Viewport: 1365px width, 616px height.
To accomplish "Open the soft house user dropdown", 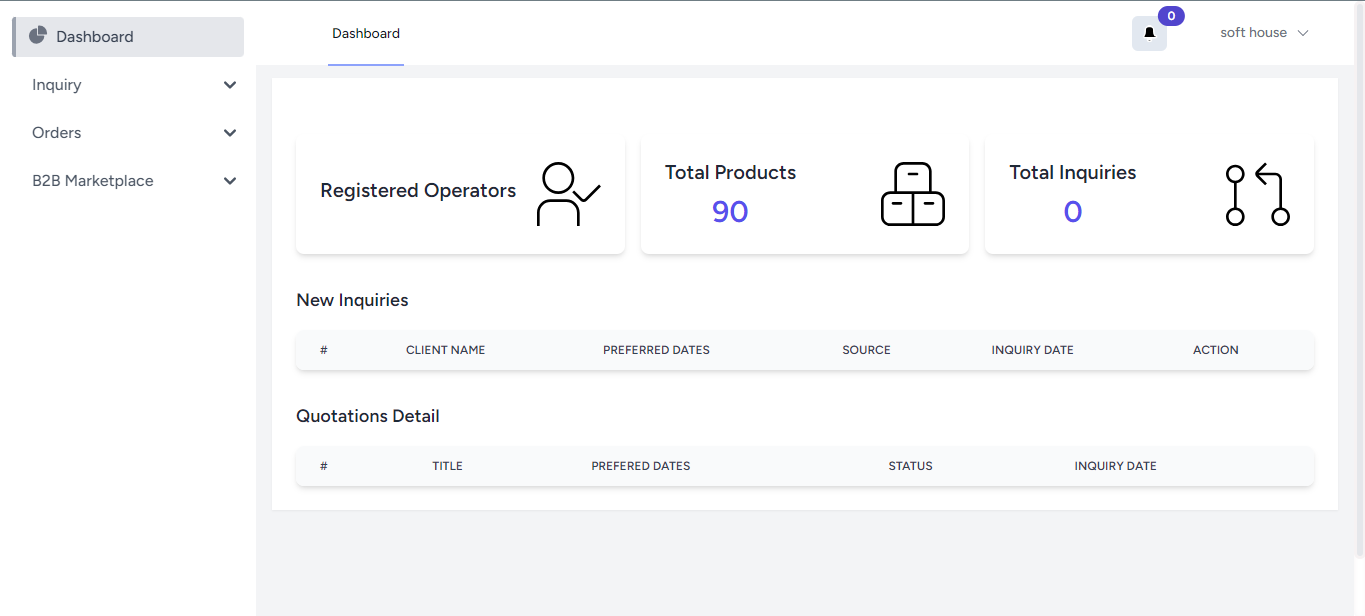I will (1264, 33).
